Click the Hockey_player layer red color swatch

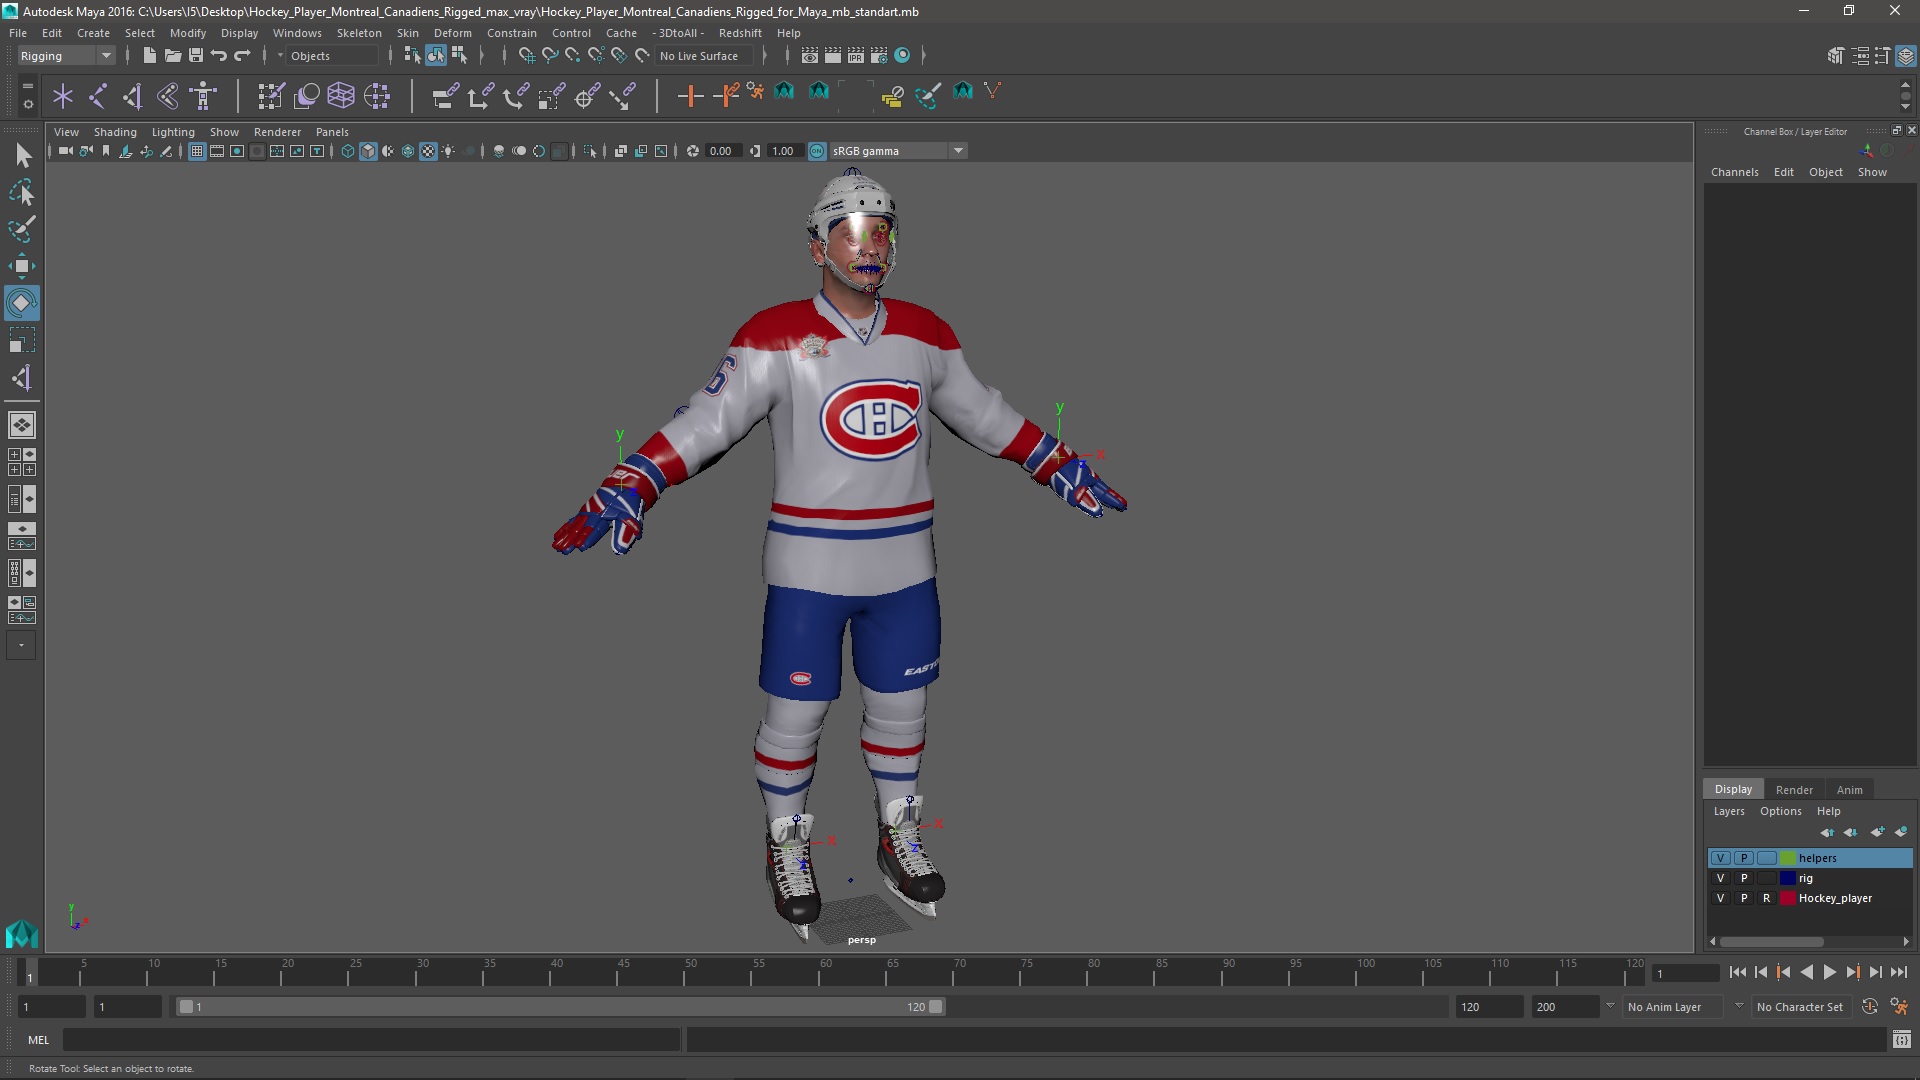tap(1787, 898)
